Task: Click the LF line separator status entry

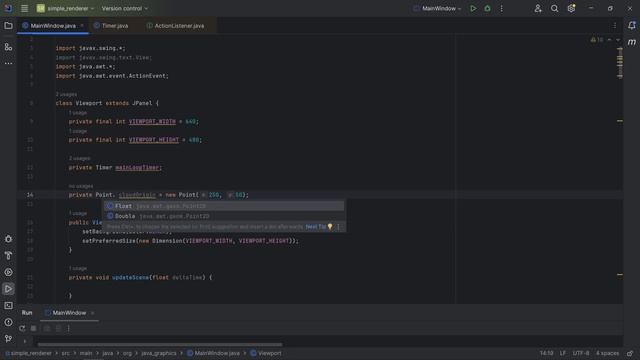Action: pyautogui.click(x=563, y=353)
